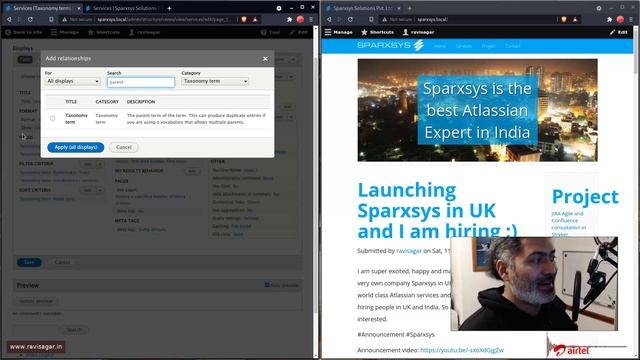Open Project in the Sparxsys site navigation
Screen dimensions: 640x360
click(x=489, y=46)
